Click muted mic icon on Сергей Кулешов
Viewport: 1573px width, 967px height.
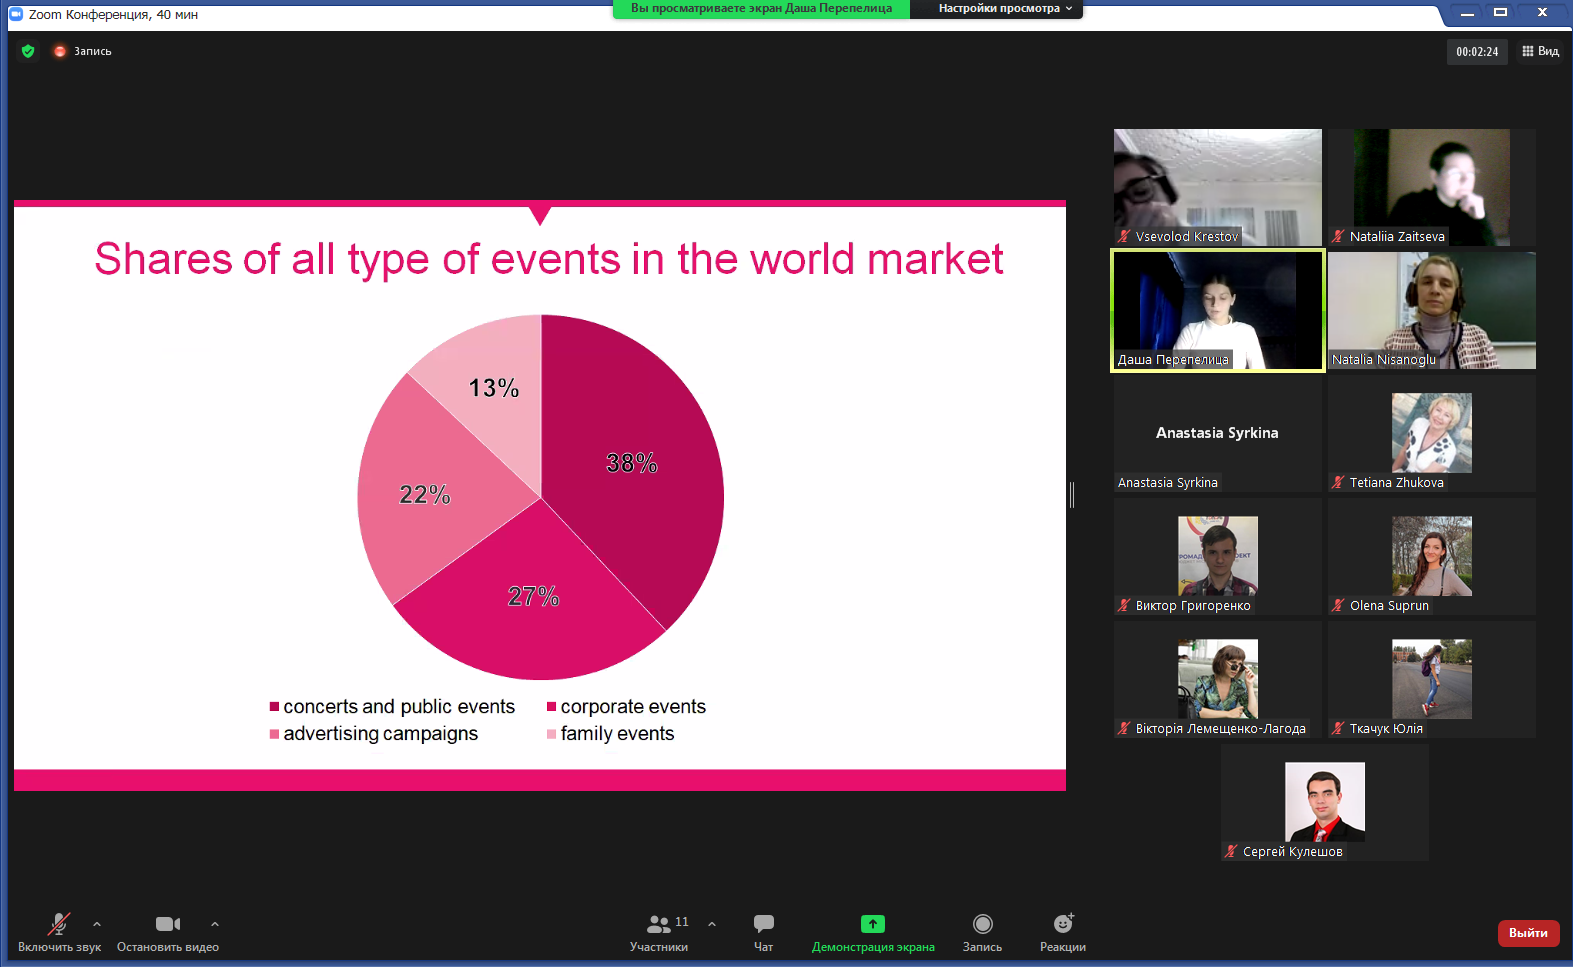click(x=1231, y=851)
